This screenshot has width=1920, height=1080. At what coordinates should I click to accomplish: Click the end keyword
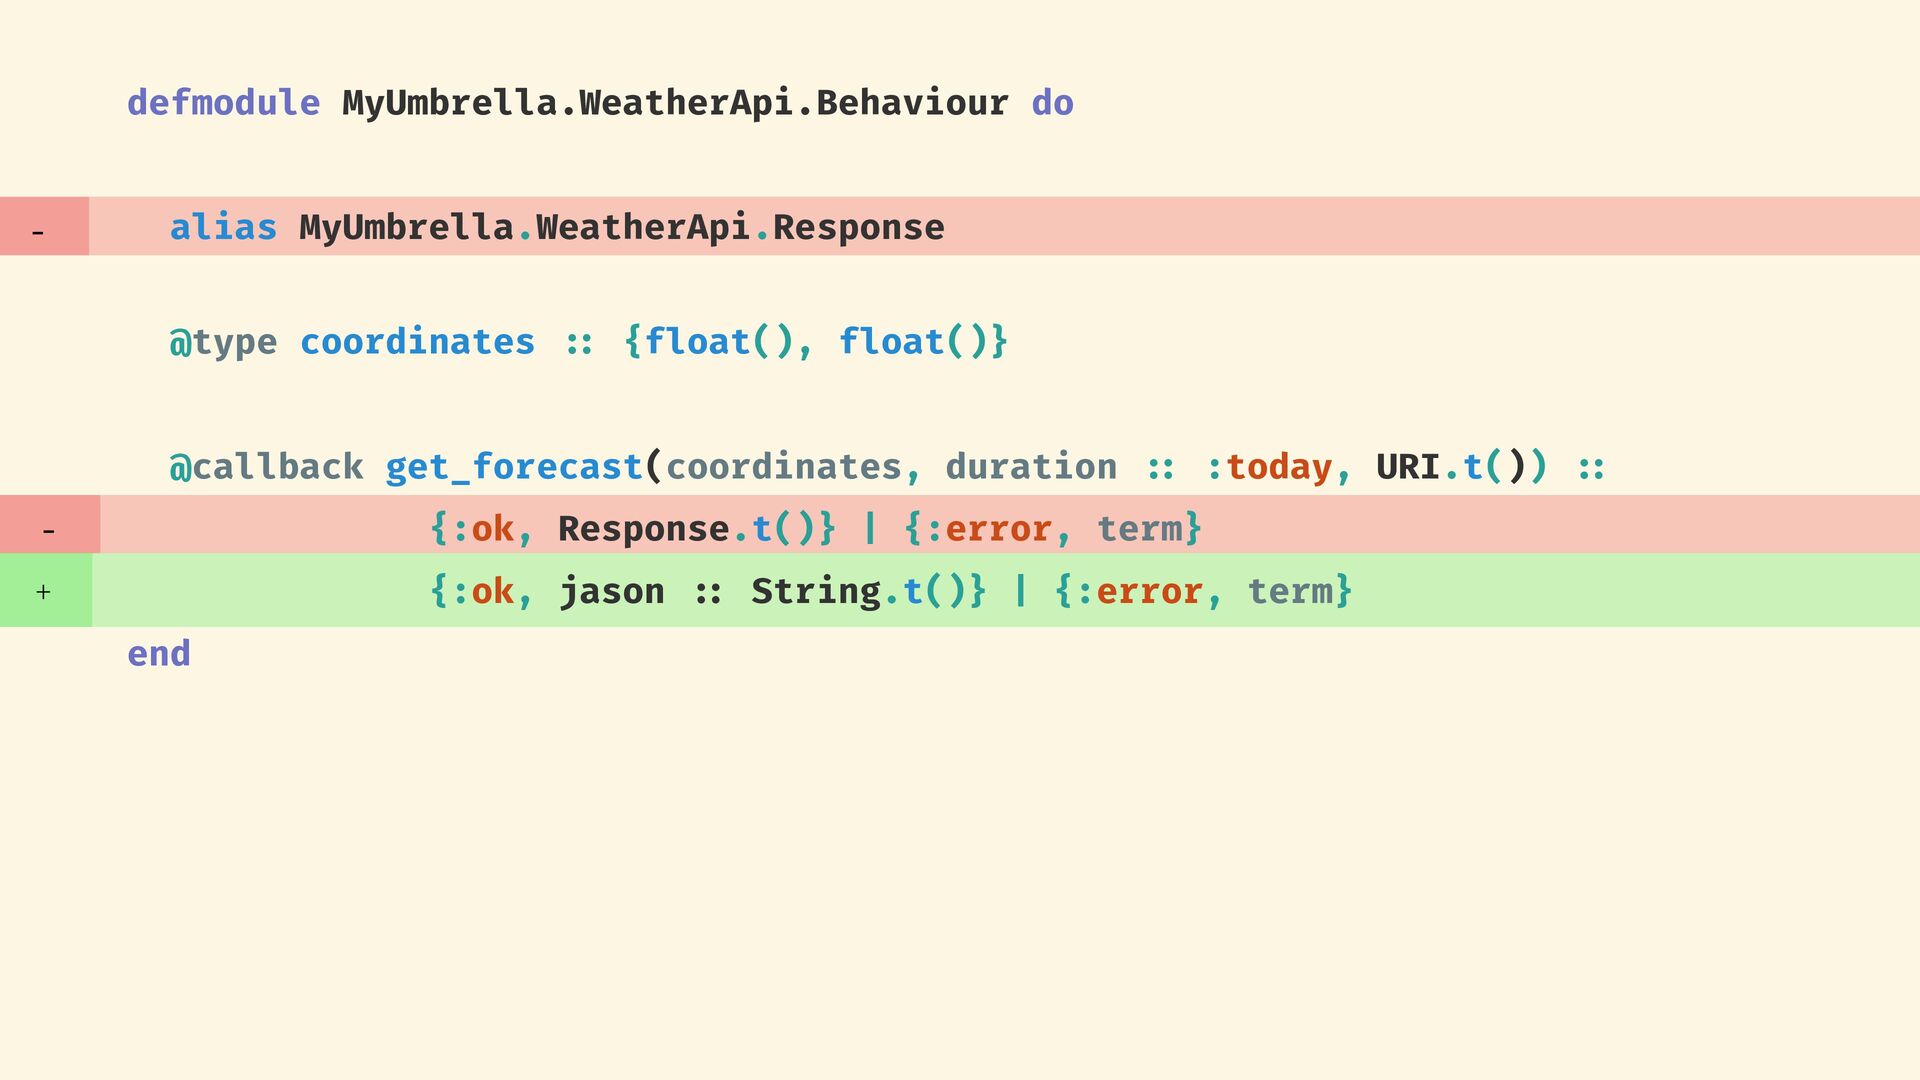159,654
